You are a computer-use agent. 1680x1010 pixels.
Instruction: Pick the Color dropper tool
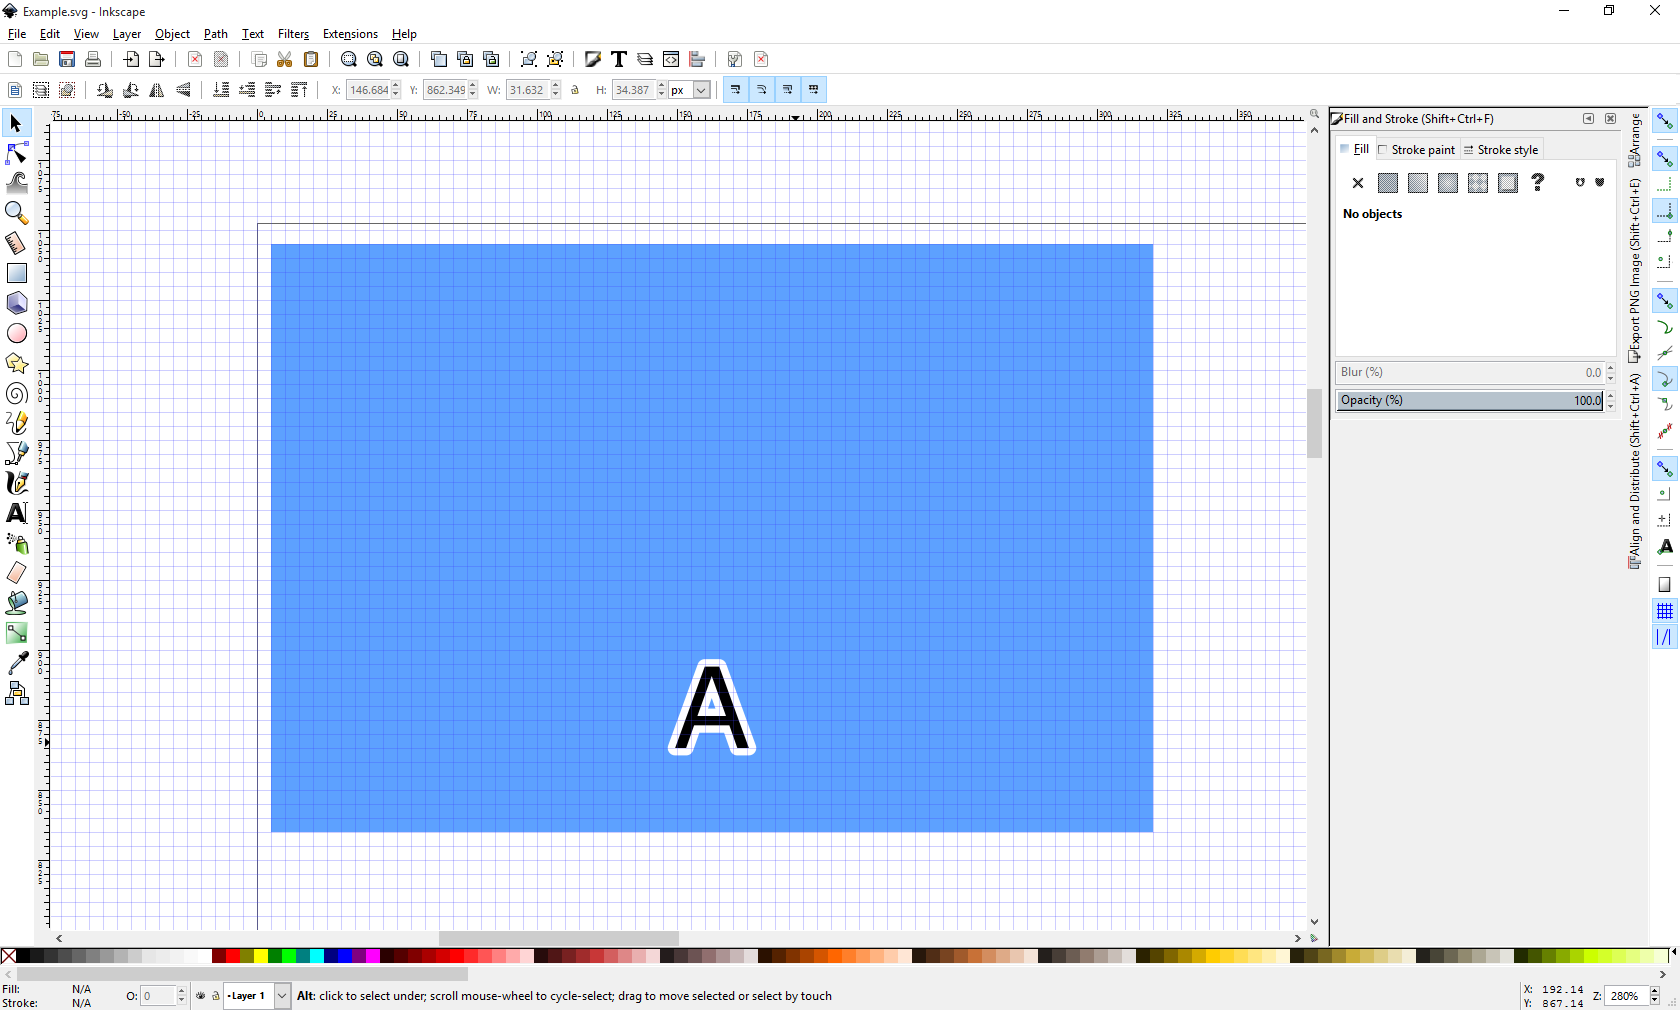pyautogui.click(x=17, y=663)
